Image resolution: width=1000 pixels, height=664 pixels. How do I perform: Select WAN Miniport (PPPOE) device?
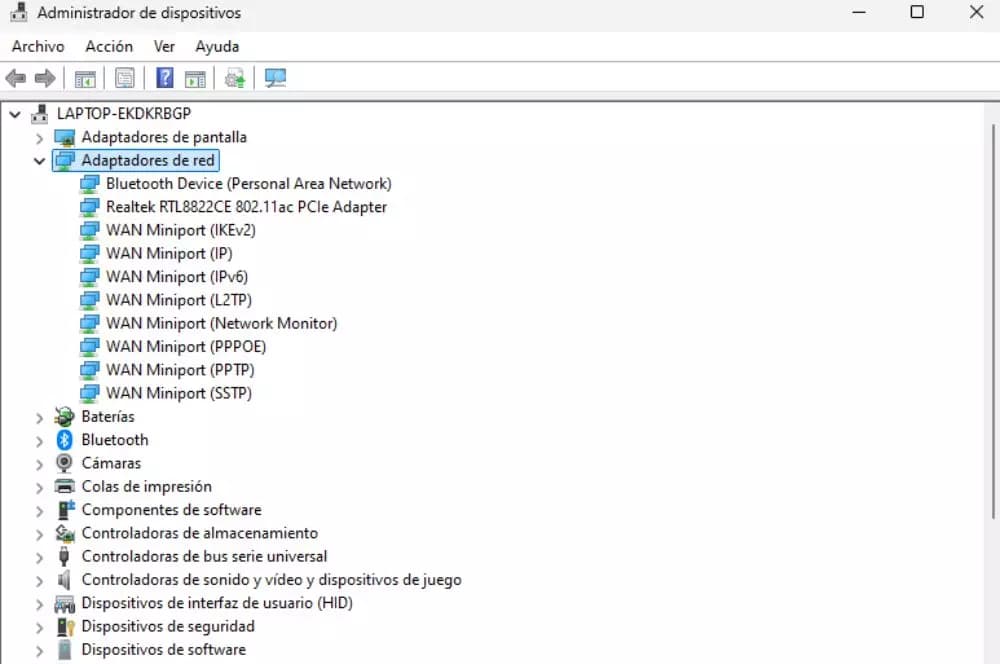186,347
